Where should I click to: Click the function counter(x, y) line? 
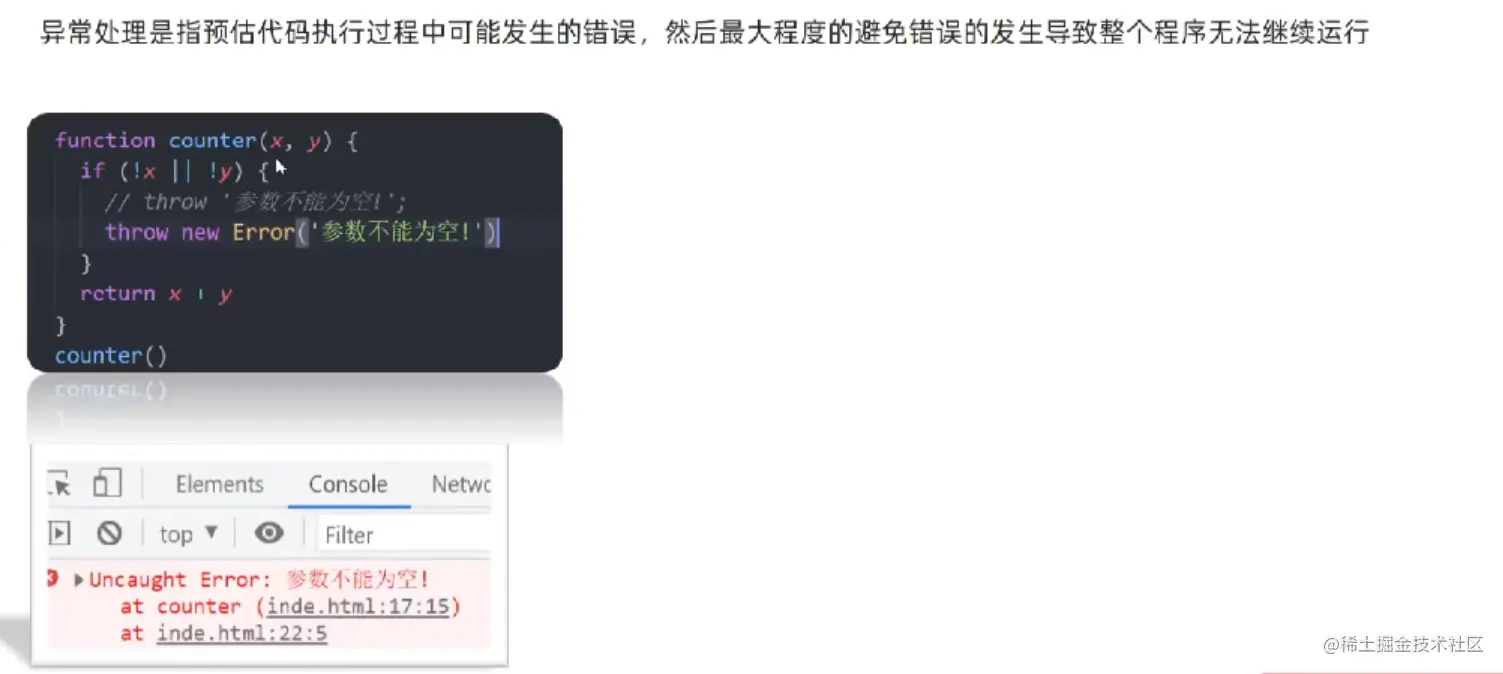click(206, 141)
